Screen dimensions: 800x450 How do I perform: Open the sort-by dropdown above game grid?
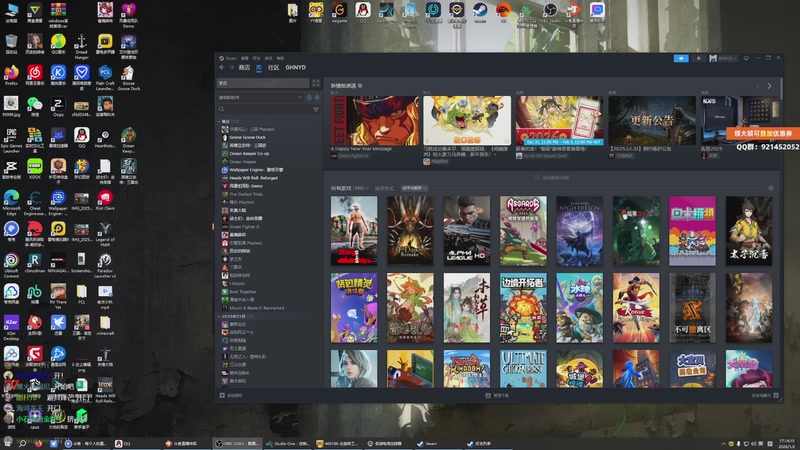coord(414,188)
